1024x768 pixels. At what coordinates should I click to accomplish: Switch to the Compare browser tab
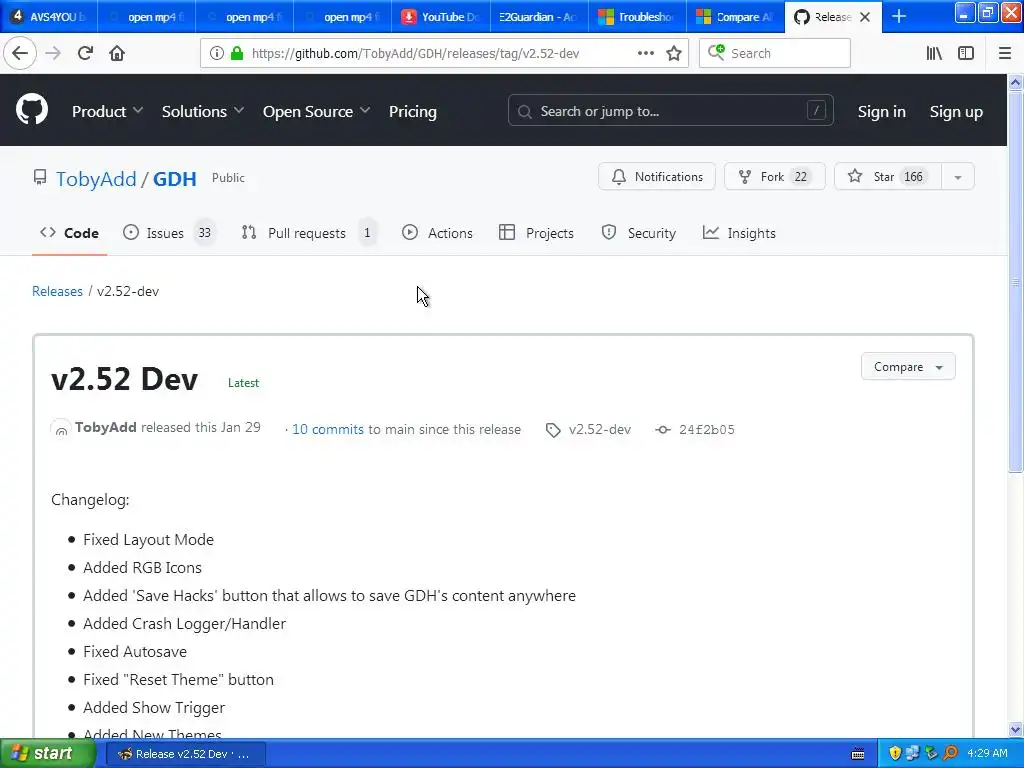coord(735,16)
